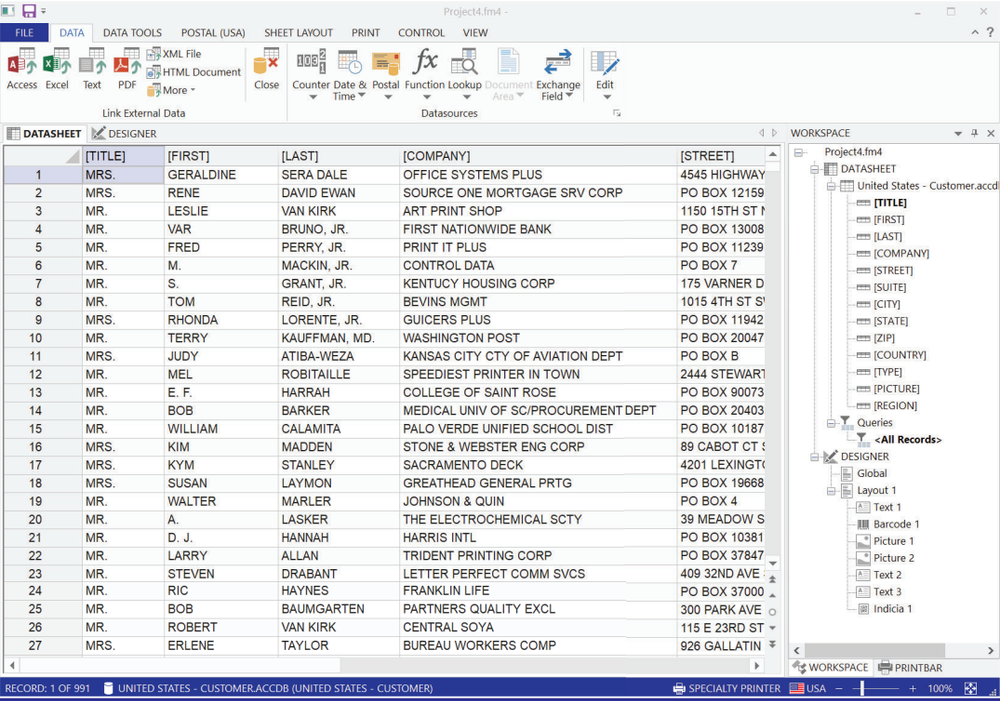Link an Excel file
The image size is (1000, 701).
click(57, 70)
